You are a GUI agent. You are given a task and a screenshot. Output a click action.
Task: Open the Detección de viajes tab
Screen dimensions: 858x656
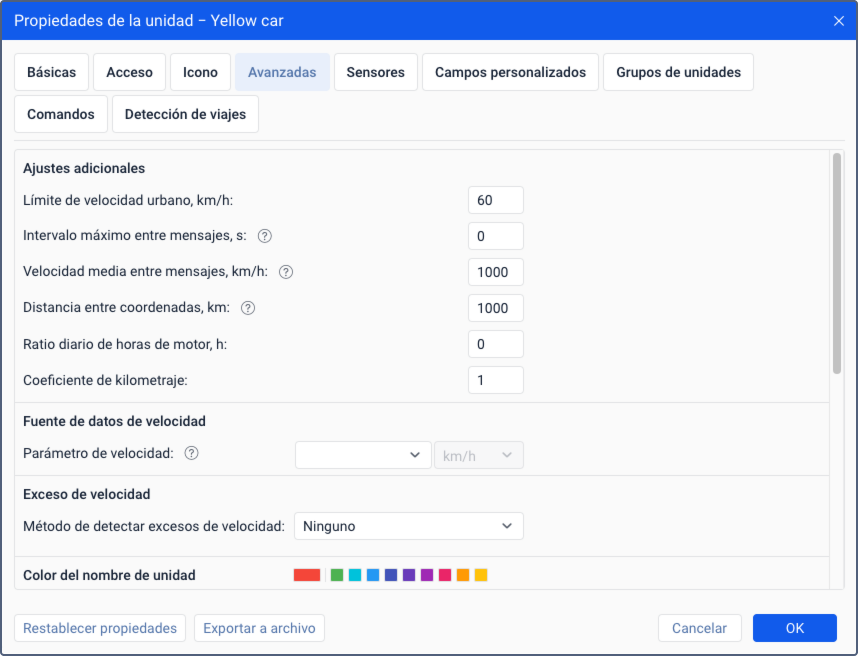click(185, 114)
